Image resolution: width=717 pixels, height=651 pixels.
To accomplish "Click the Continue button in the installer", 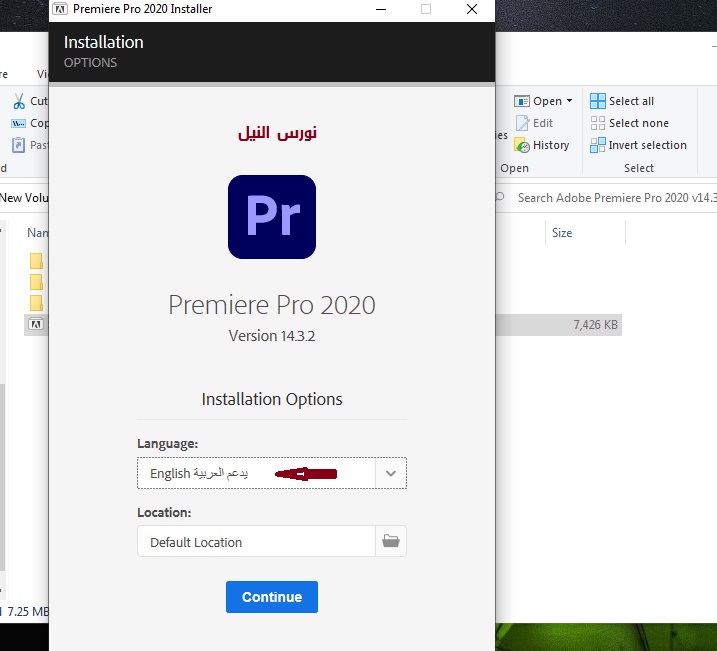I will click(272, 597).
